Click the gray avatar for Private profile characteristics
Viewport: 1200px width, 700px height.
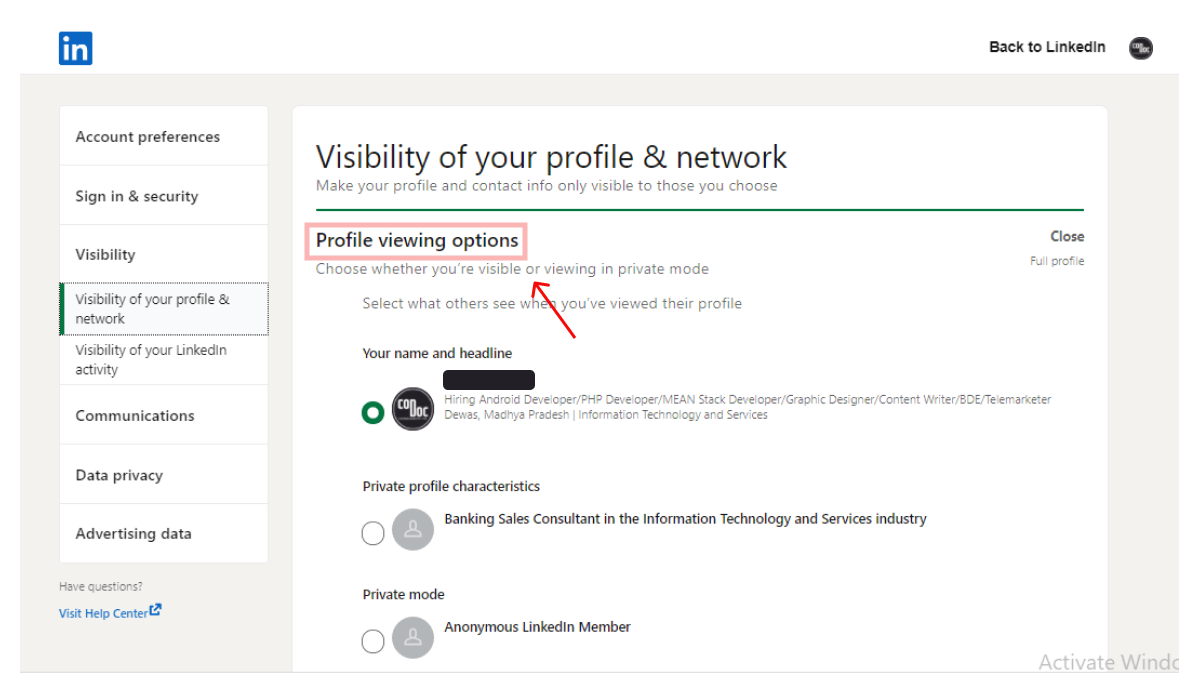point(413,529)
